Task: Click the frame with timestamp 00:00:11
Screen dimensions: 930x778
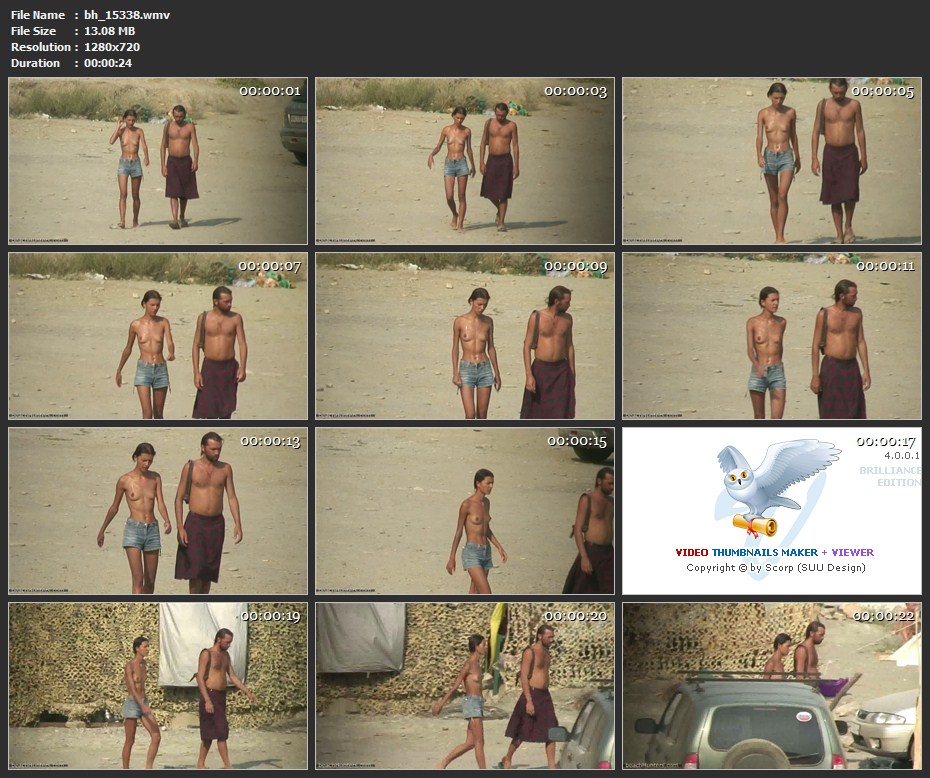Action: (772, 336)
